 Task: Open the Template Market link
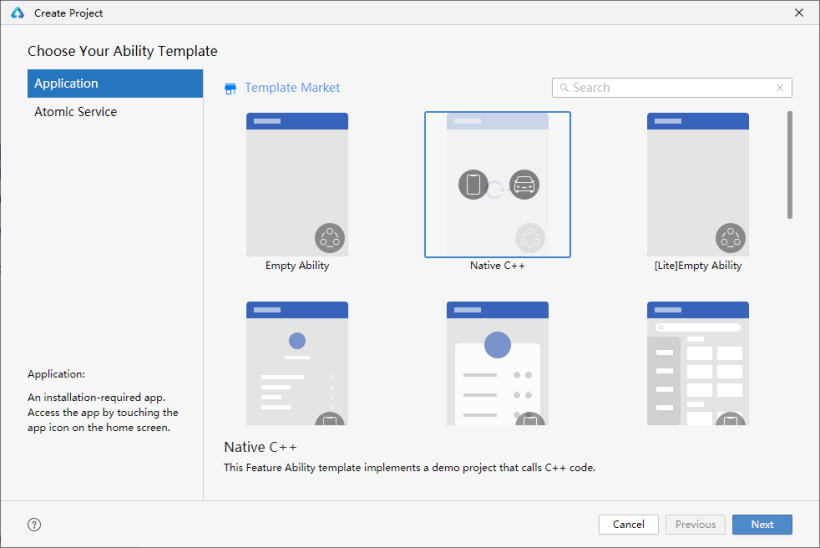[292, 87]
